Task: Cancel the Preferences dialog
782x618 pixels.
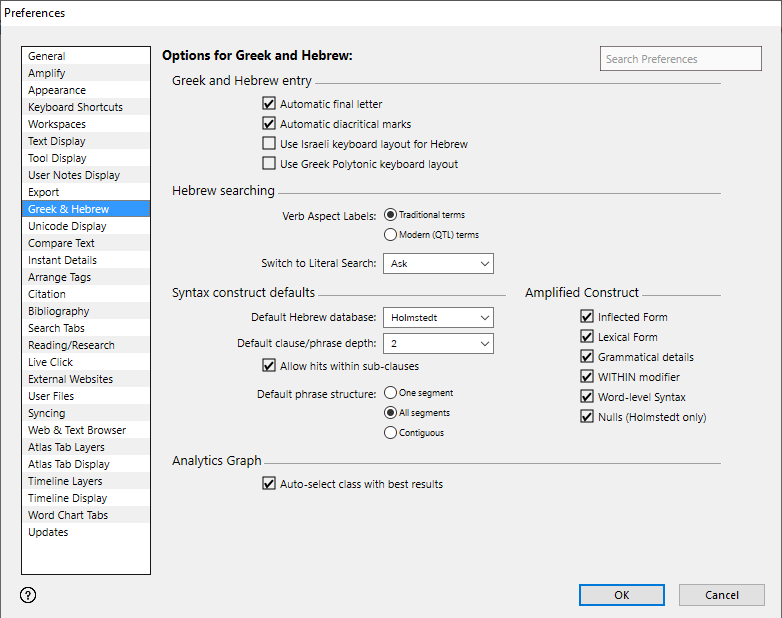Action: click(x=721, y=595)
